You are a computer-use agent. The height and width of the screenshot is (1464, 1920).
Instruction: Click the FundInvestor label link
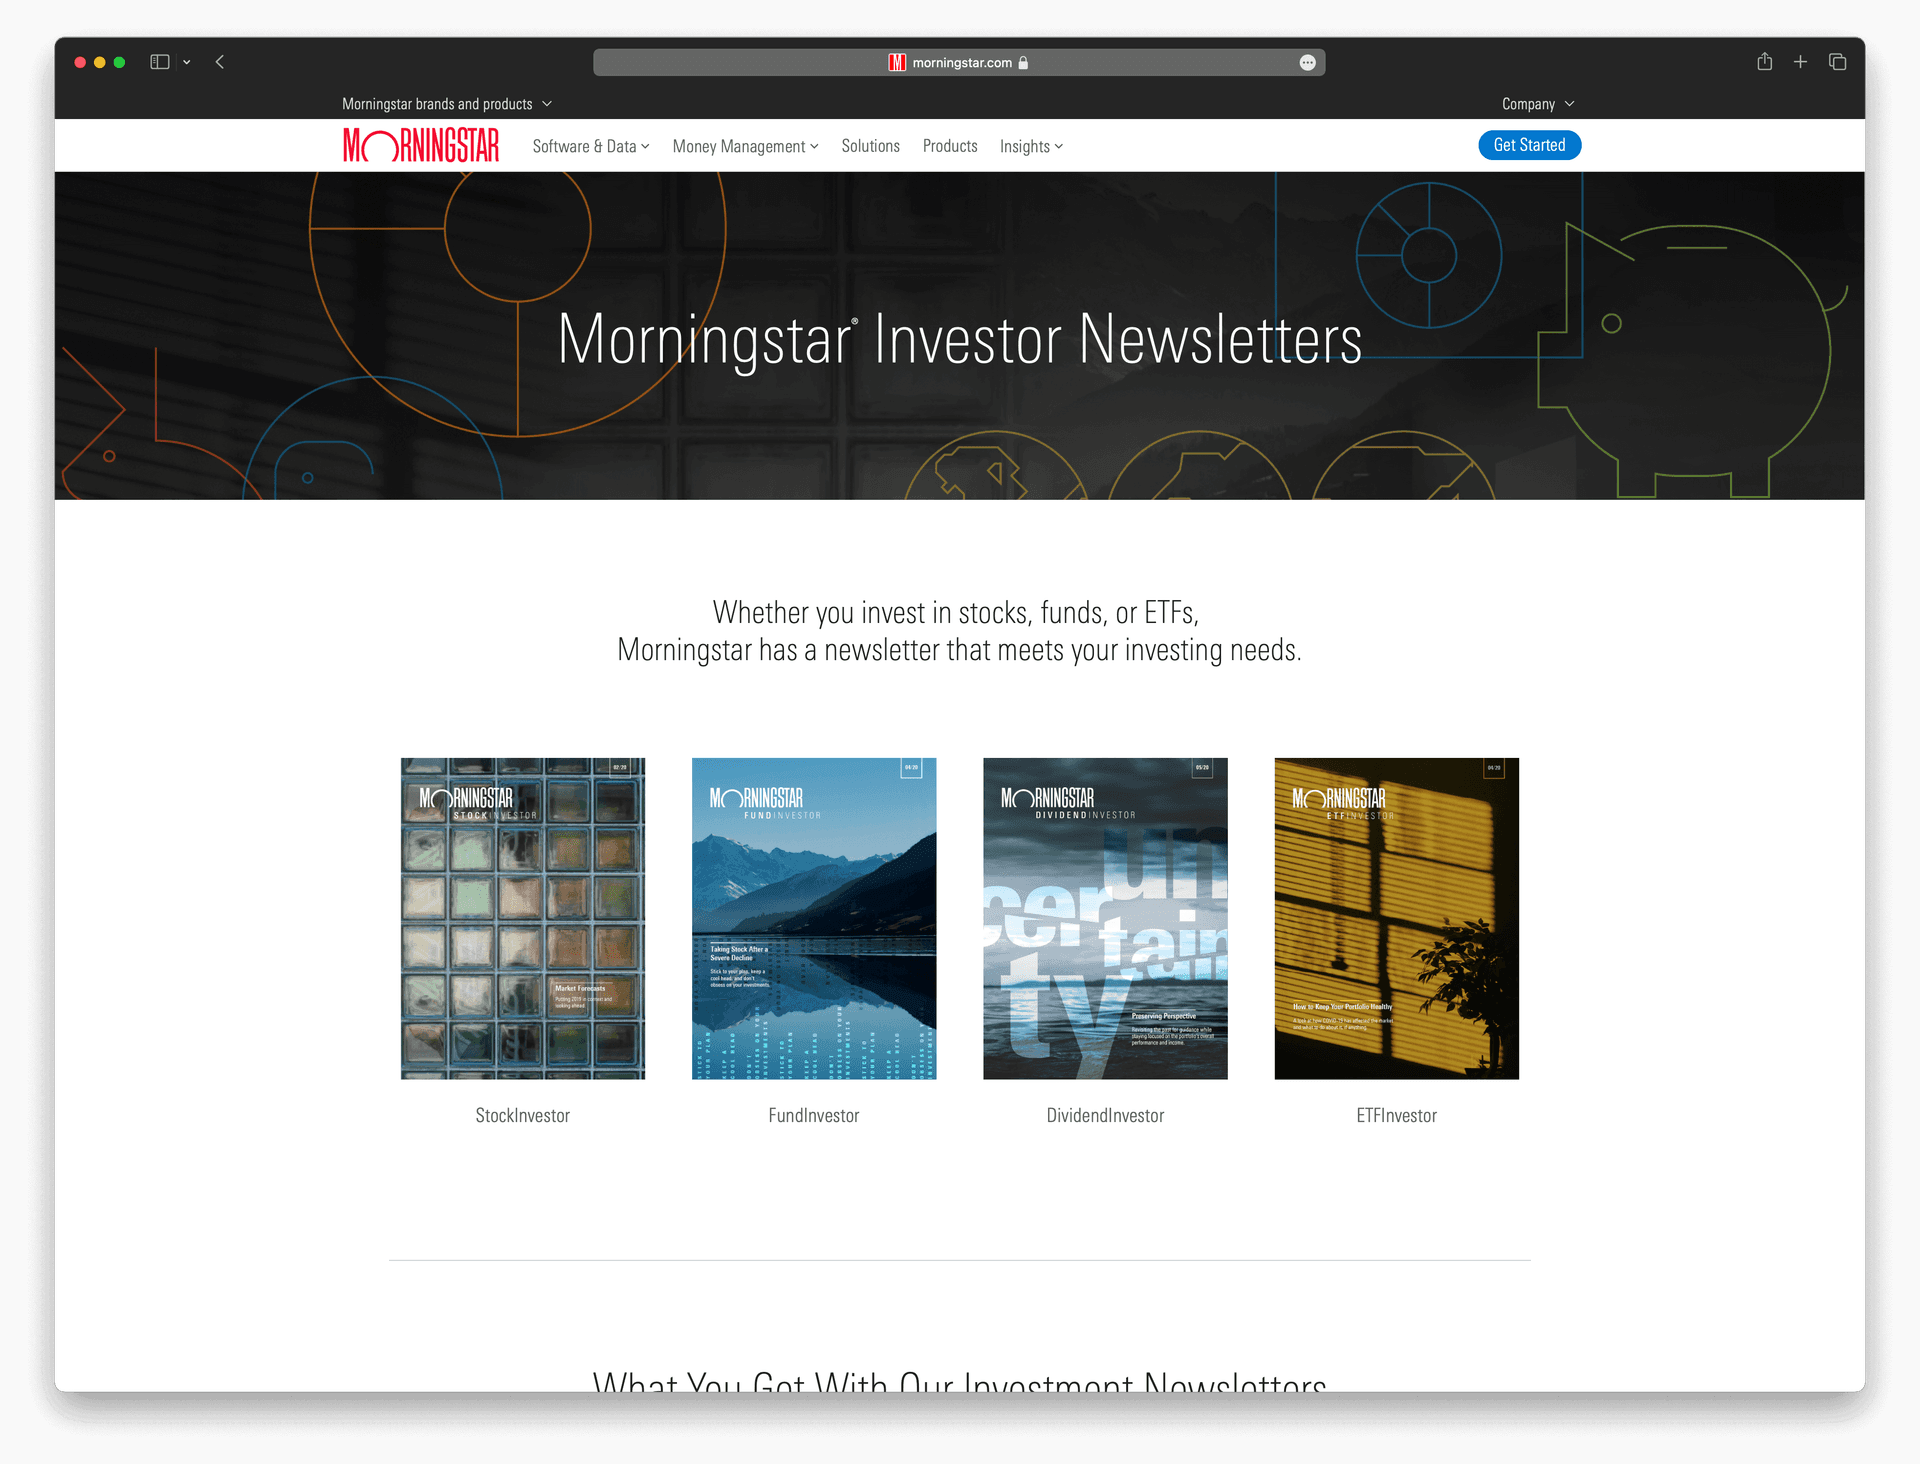(814, 1115)
